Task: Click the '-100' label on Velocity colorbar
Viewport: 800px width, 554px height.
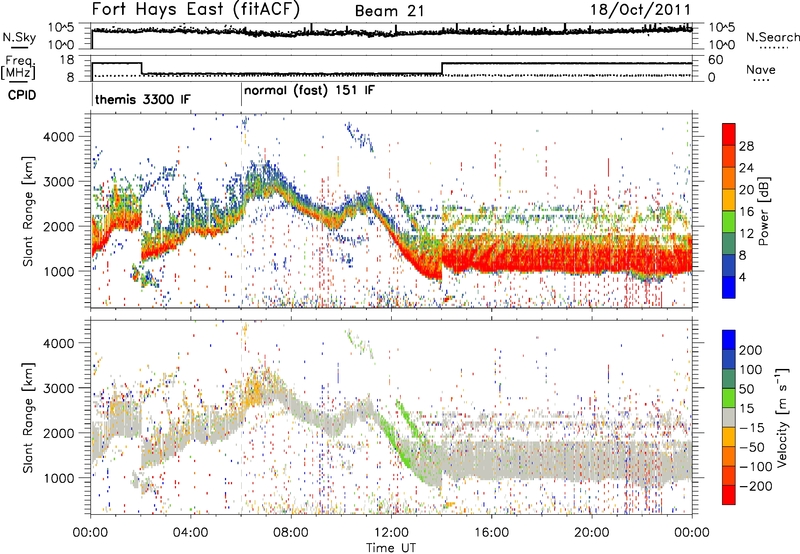Action: (755, 467)
